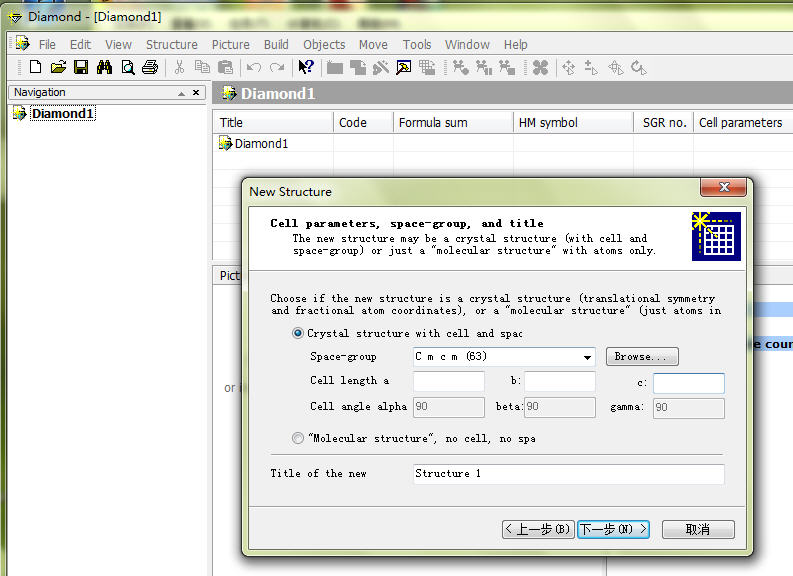Screen dimensions: 793x576
Task: Open the View menu
Action: coord(118,45)
